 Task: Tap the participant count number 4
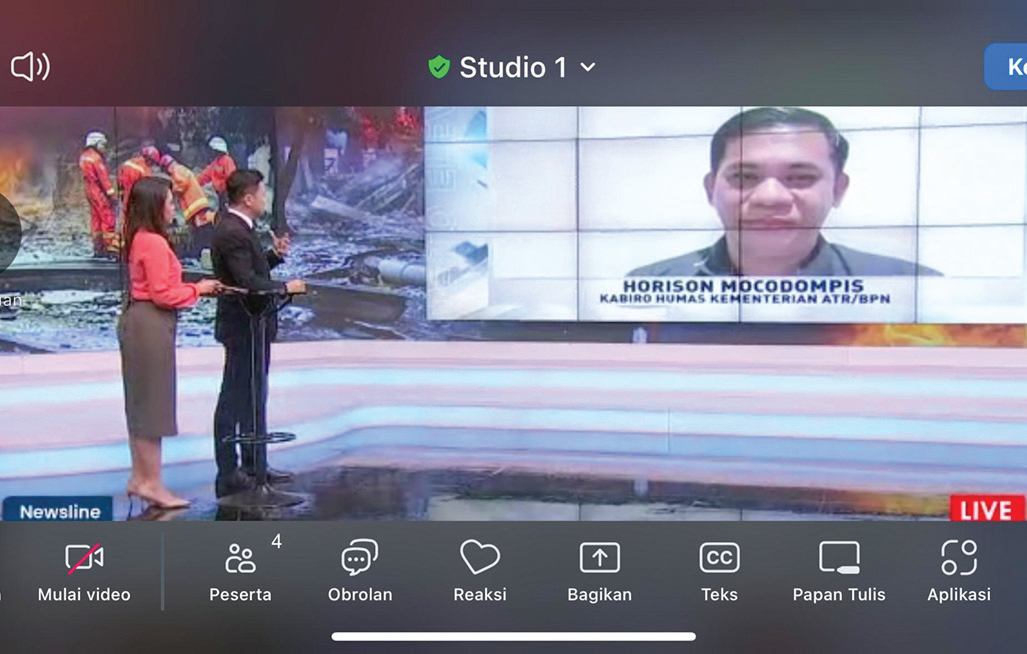(276, 542)
